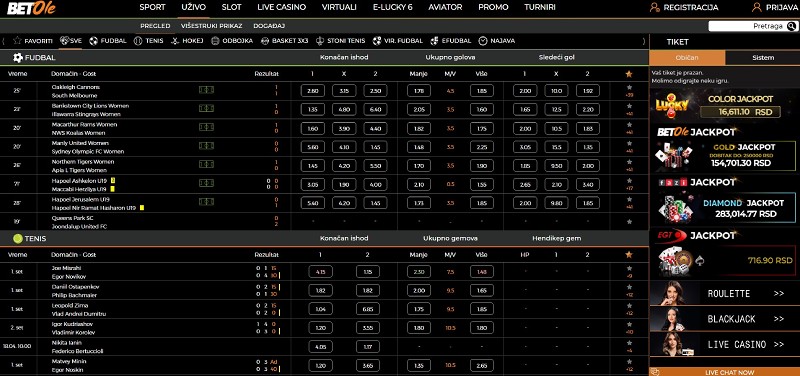The width and height of the screenshot is (800, 376).
Task: Pick odds 6.85 for Vlad Andrei Dumitru
Action: coord(368,309)
